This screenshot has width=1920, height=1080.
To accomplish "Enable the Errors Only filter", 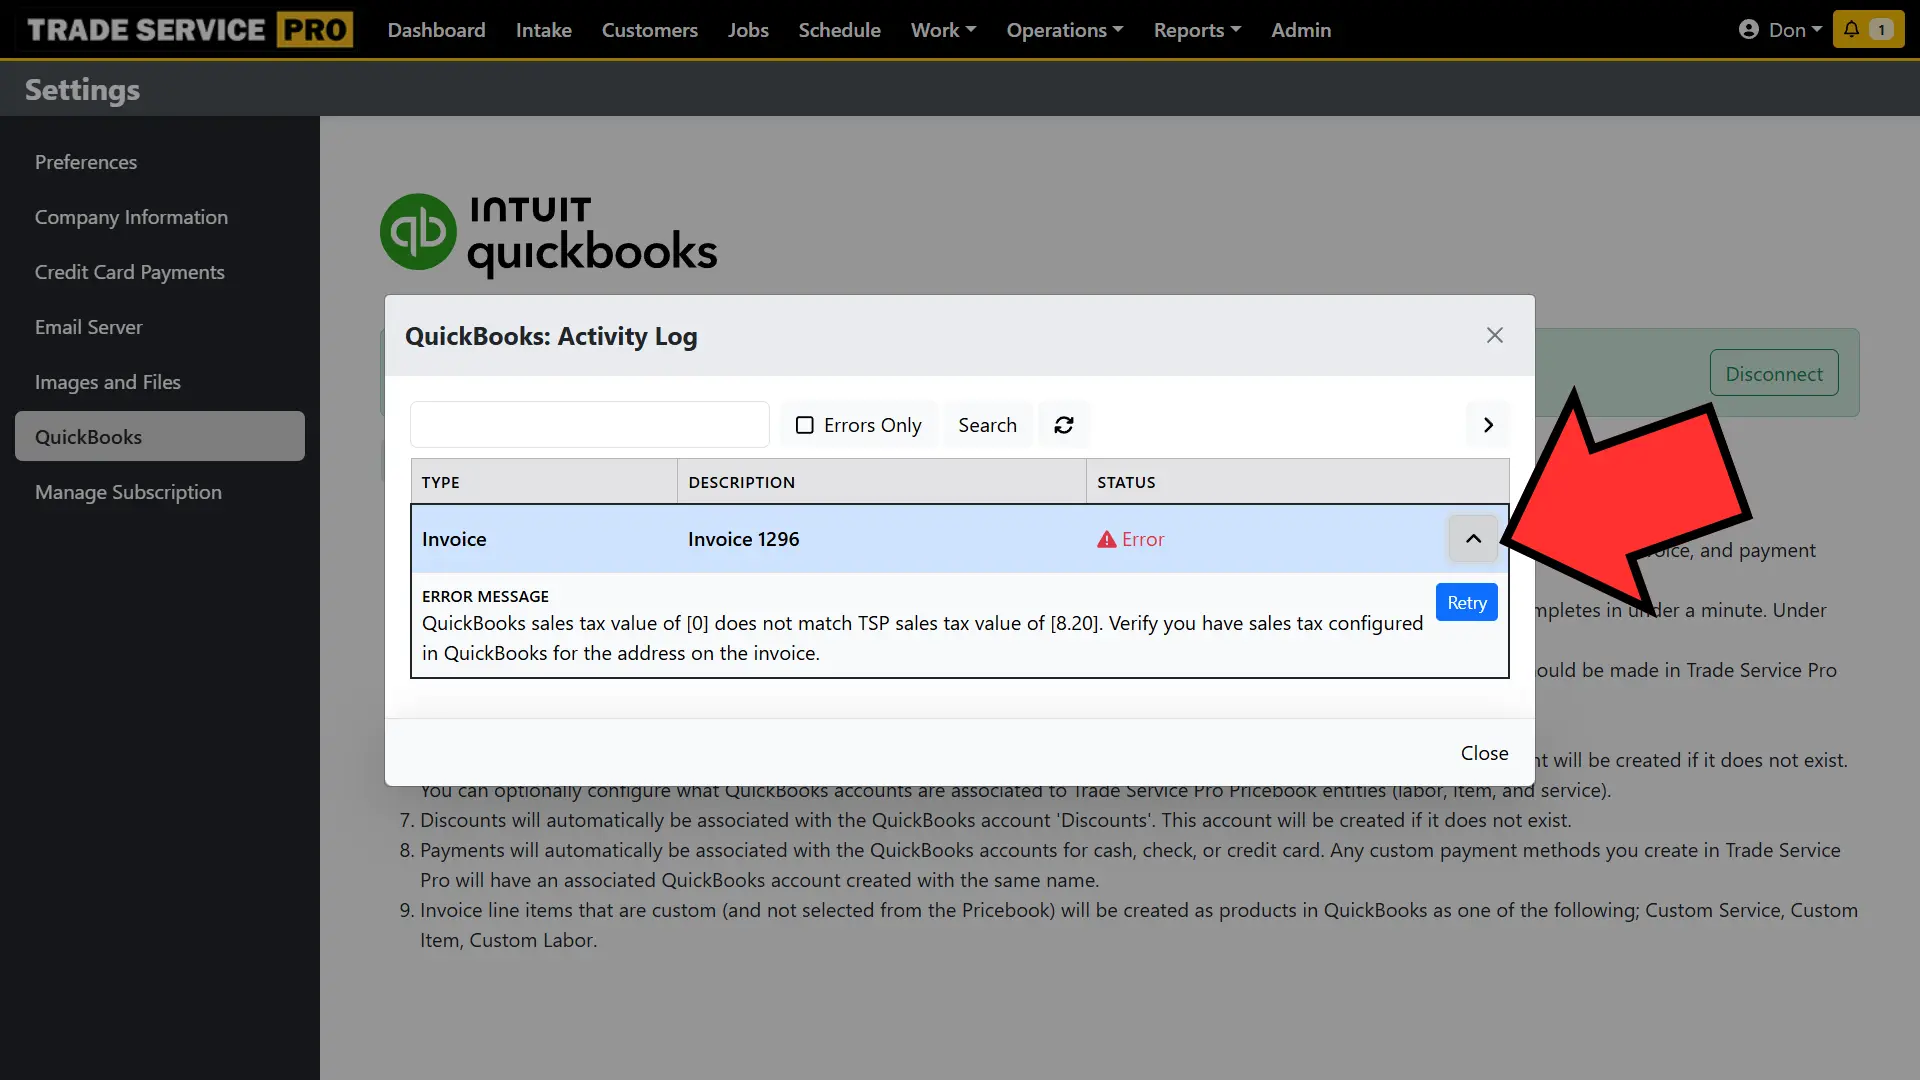I will [x=805, y=424].
